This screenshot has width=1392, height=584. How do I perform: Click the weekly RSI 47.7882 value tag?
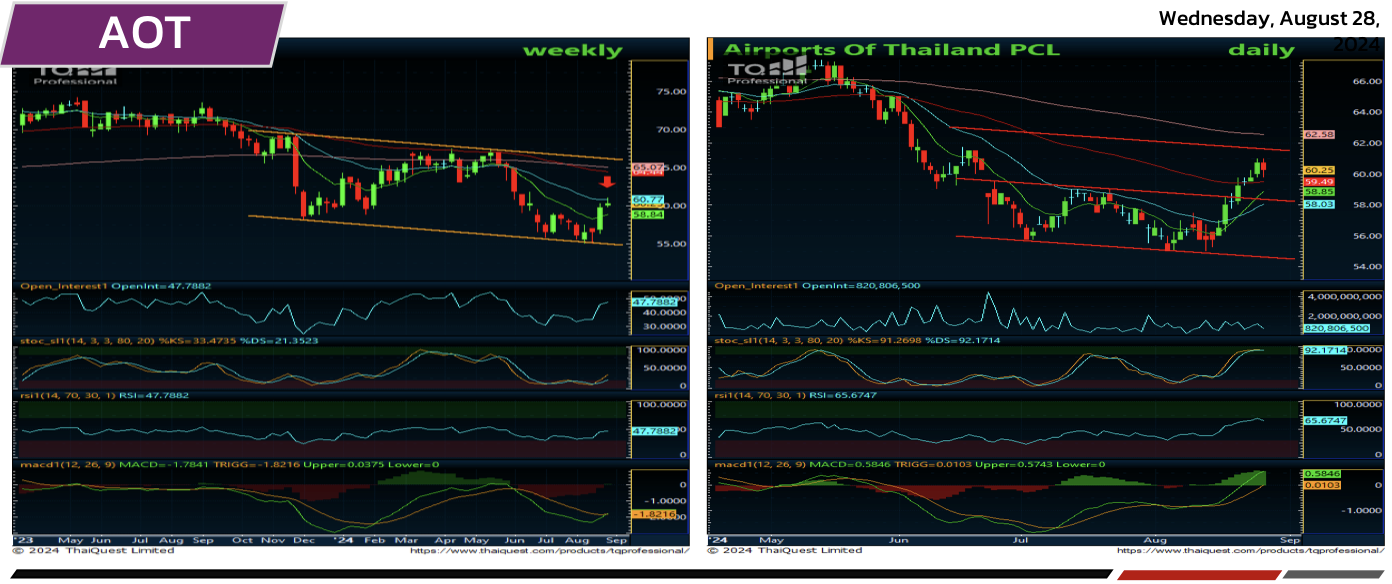(x=654, y=430)
